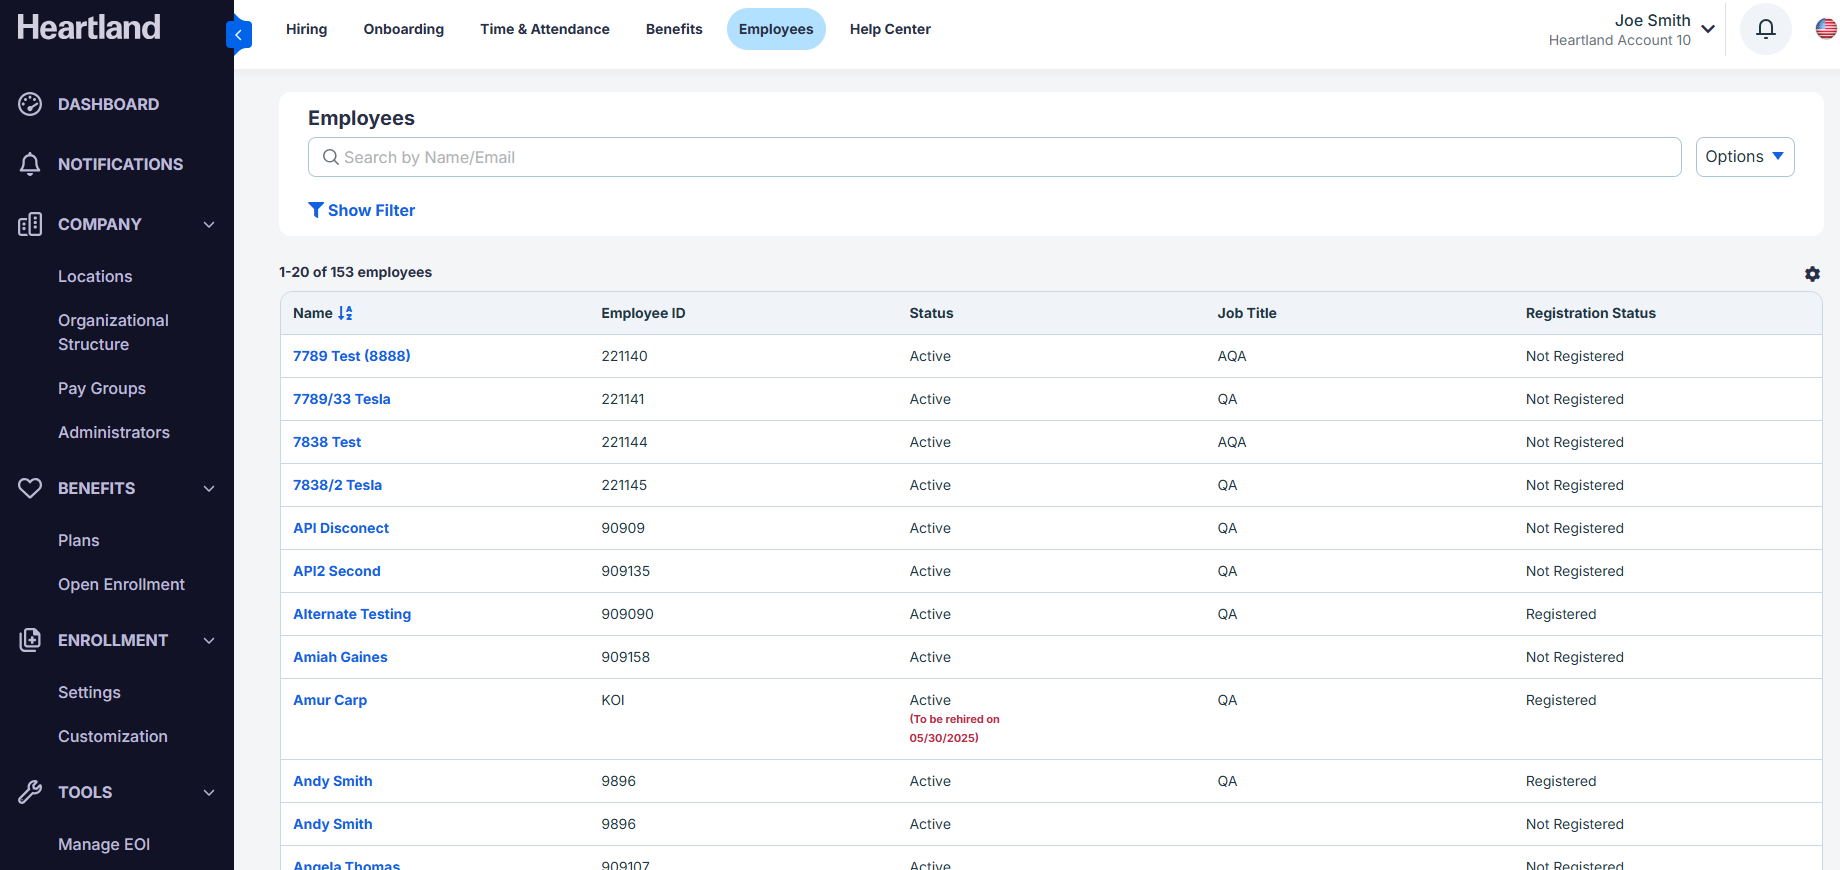Click the Benefits heart icon
The image size is (1840, 870).
[30, 488]
